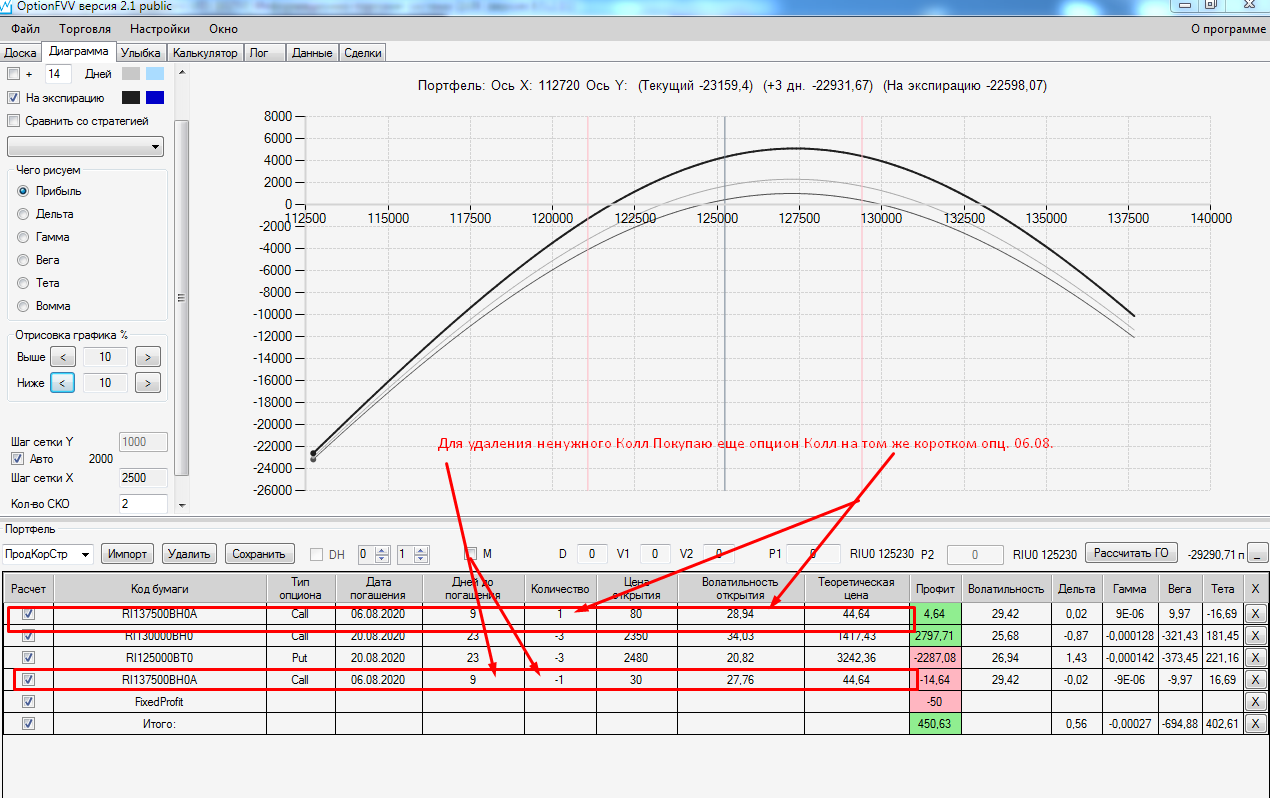Select the Прибыль radio button
Image resolution: width=1270 pixels, height=798 pixels.
click(24, 191)
